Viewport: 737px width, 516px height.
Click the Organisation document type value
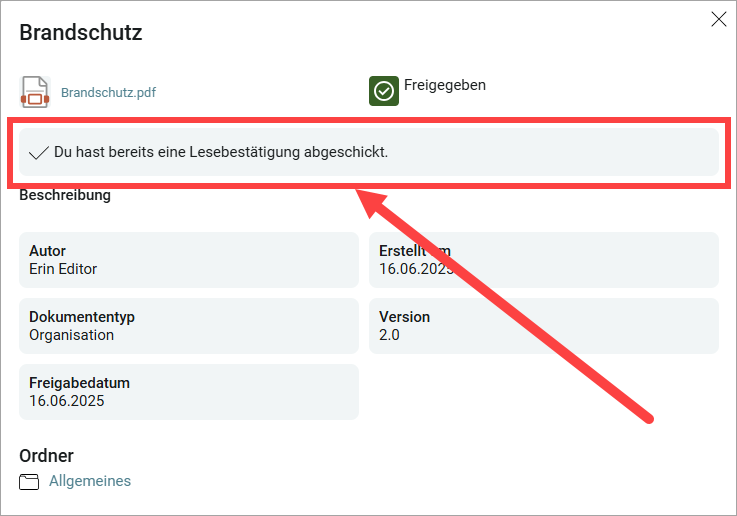[x=71, y=335]
